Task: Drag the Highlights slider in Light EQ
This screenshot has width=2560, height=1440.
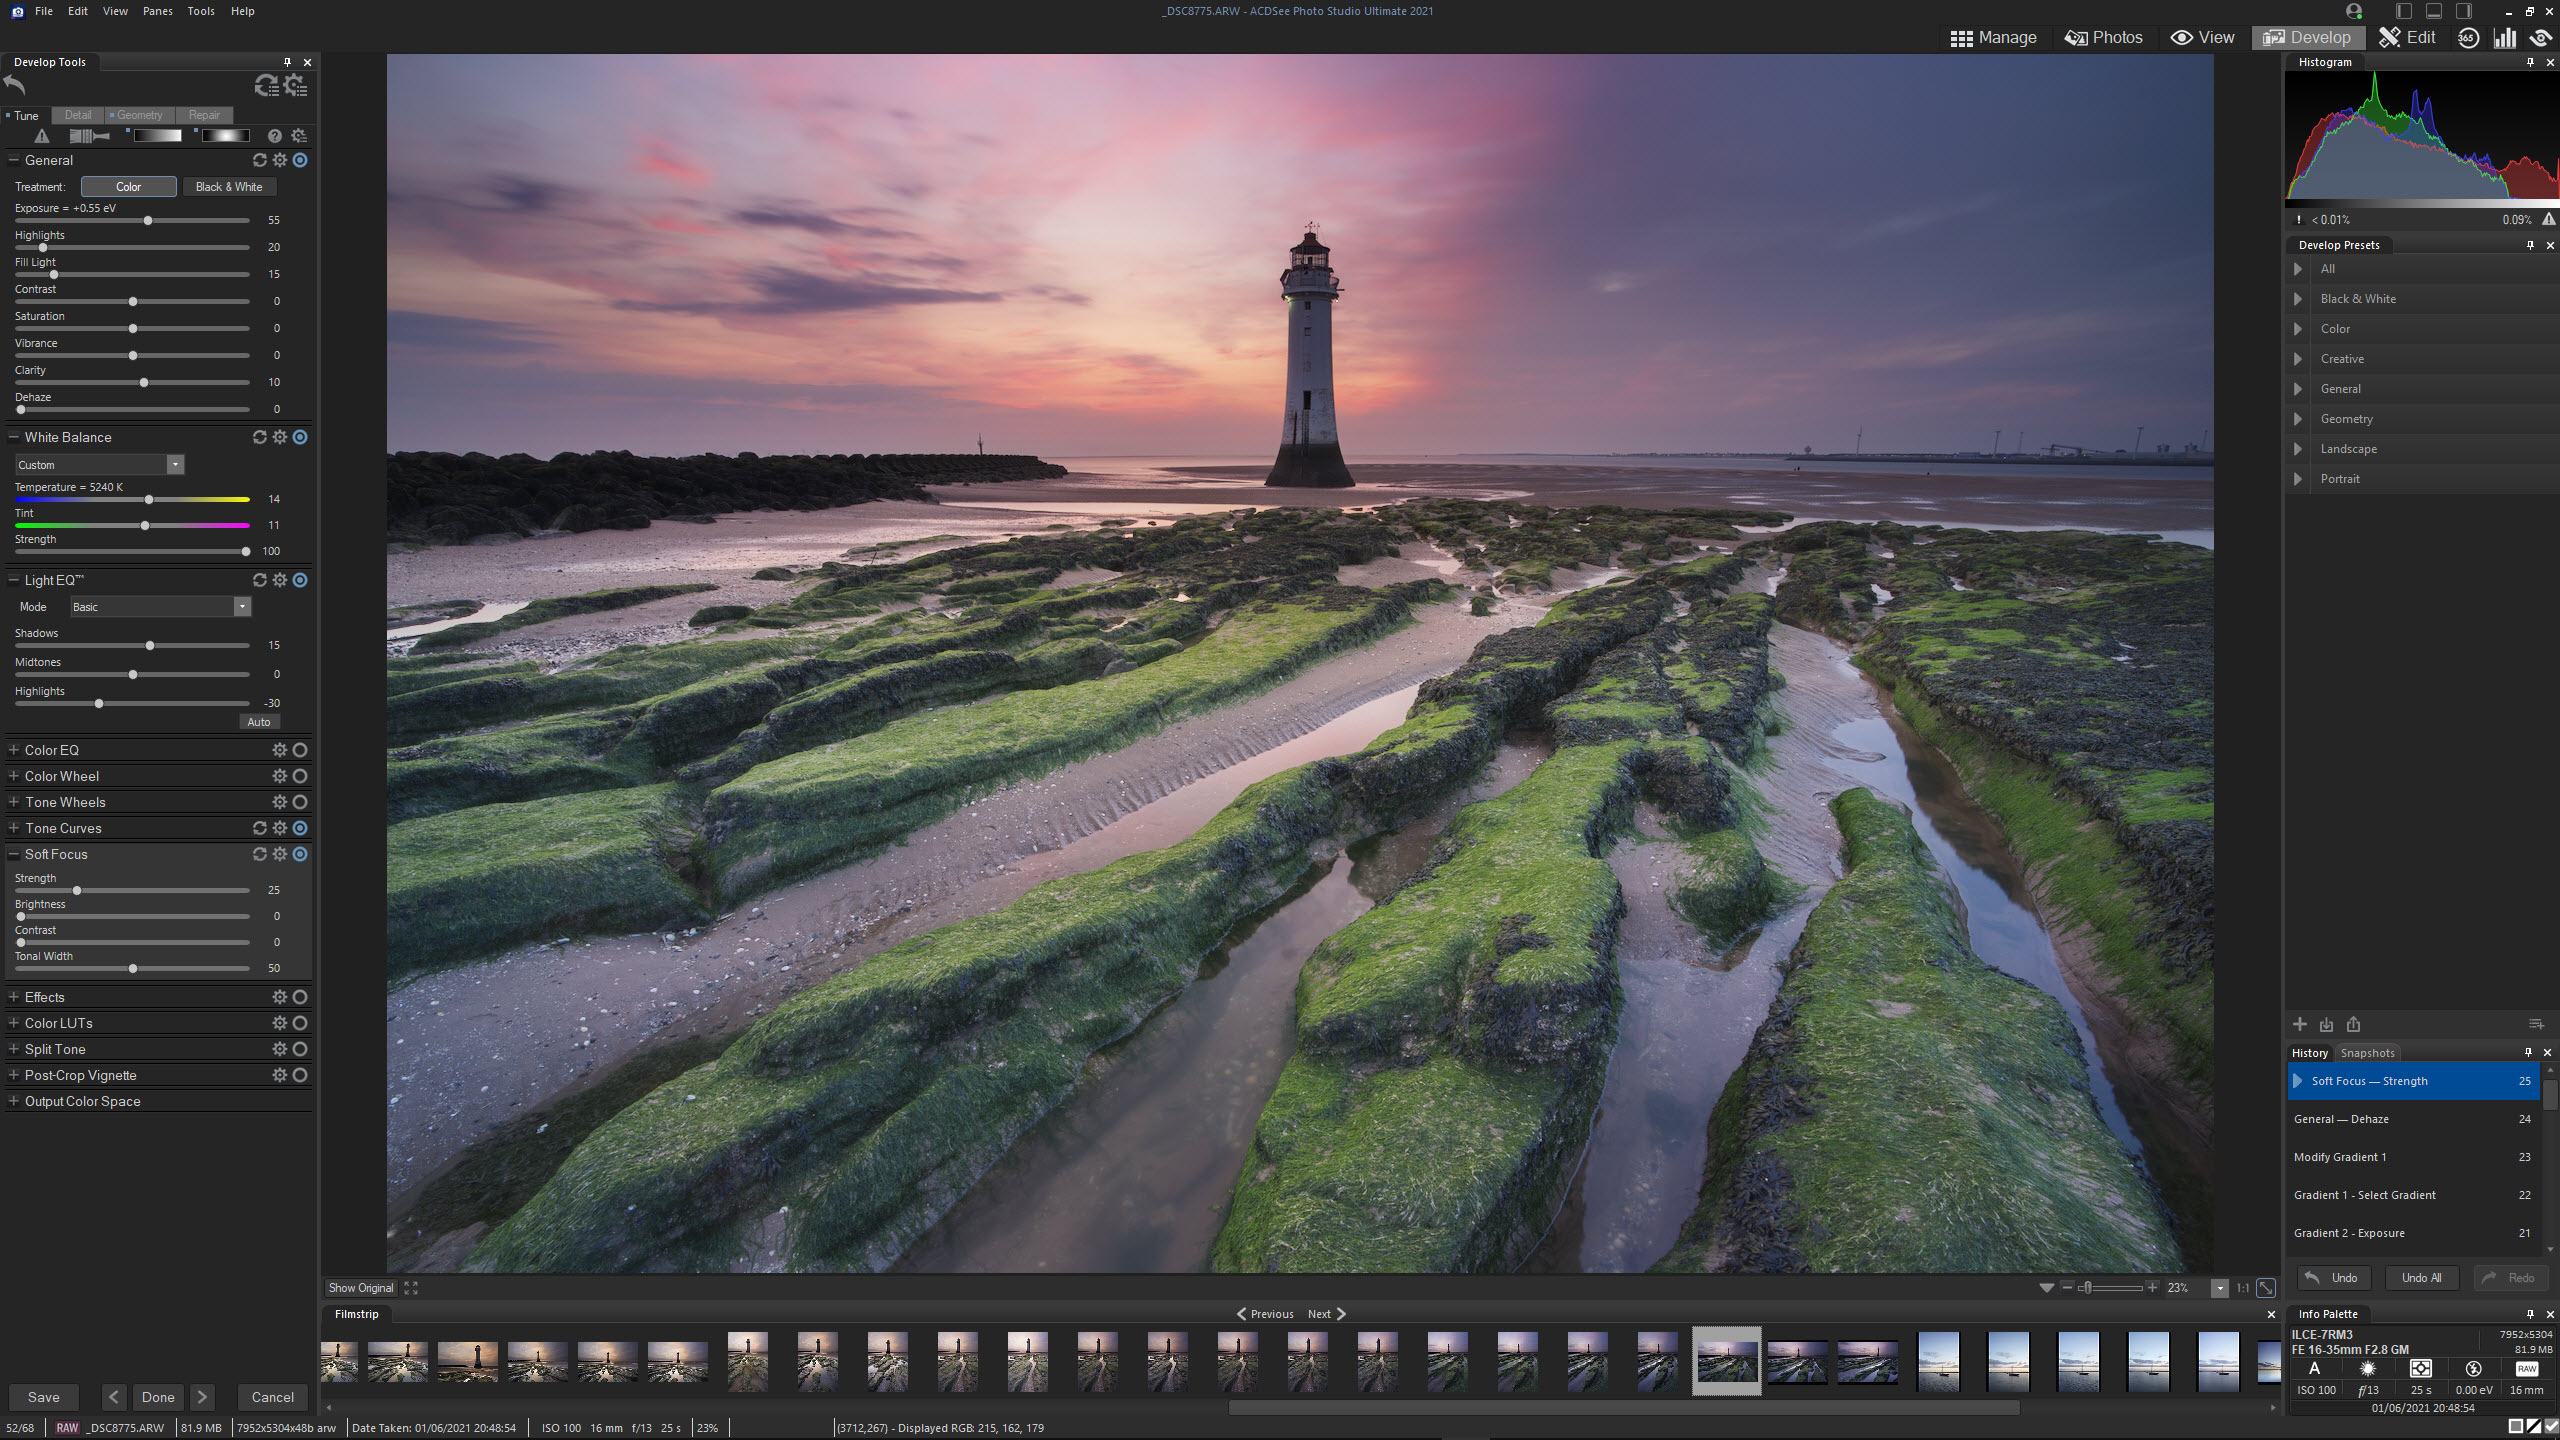Action: pyautogui.click(x=98, y=703)
